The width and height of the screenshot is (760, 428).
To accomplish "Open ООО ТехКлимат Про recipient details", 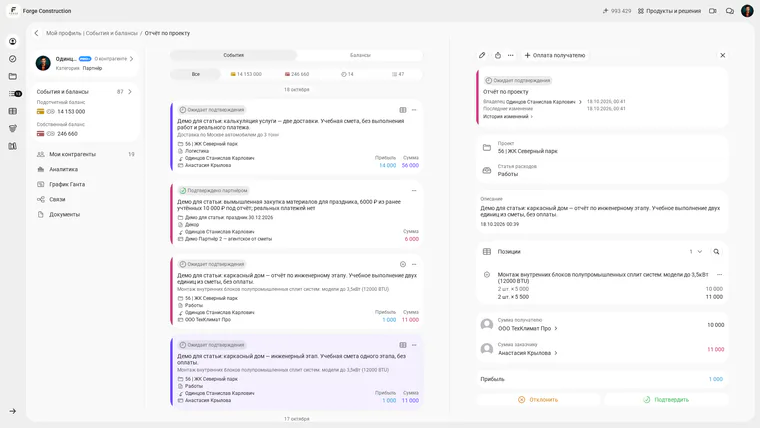I will click(527, 328).
